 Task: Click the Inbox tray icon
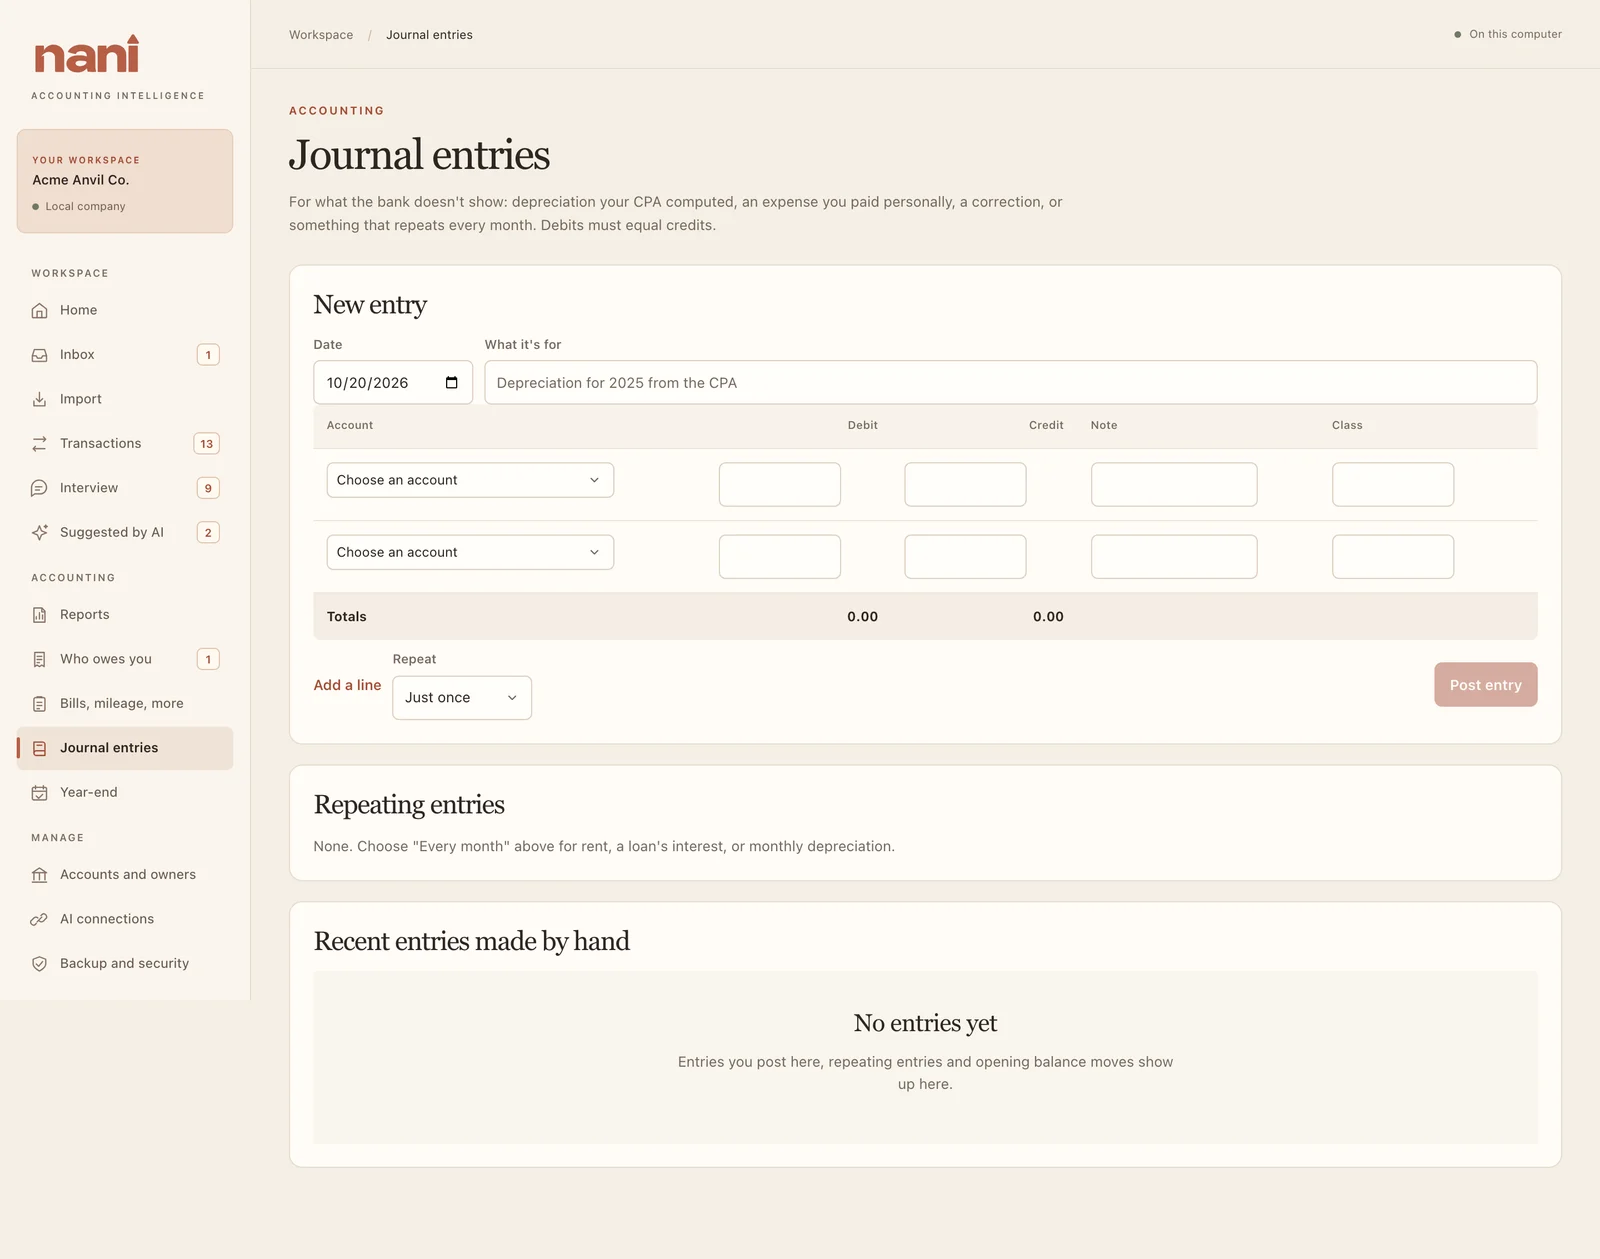39,355
